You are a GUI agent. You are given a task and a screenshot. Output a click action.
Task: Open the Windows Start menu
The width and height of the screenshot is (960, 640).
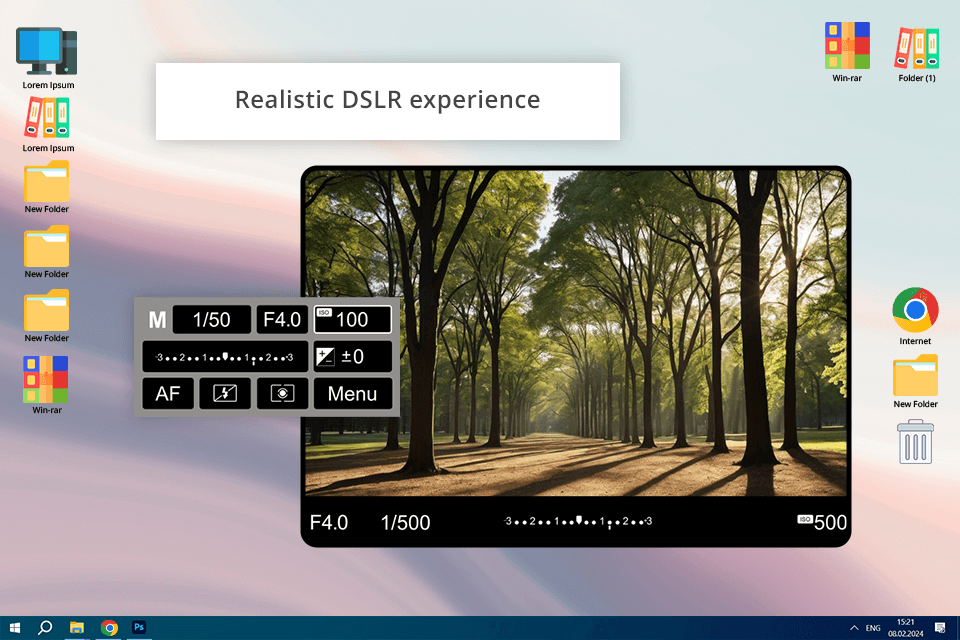tap(15, 628)
